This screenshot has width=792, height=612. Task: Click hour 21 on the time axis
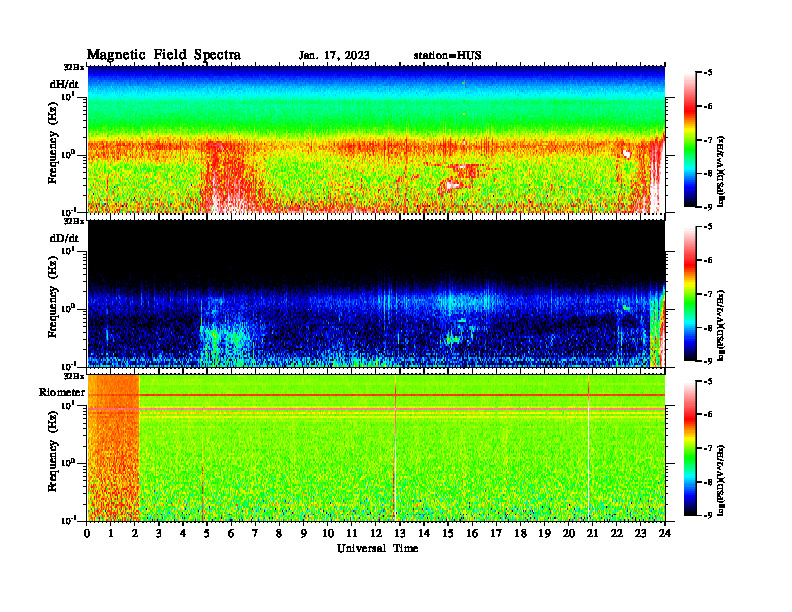592,534
